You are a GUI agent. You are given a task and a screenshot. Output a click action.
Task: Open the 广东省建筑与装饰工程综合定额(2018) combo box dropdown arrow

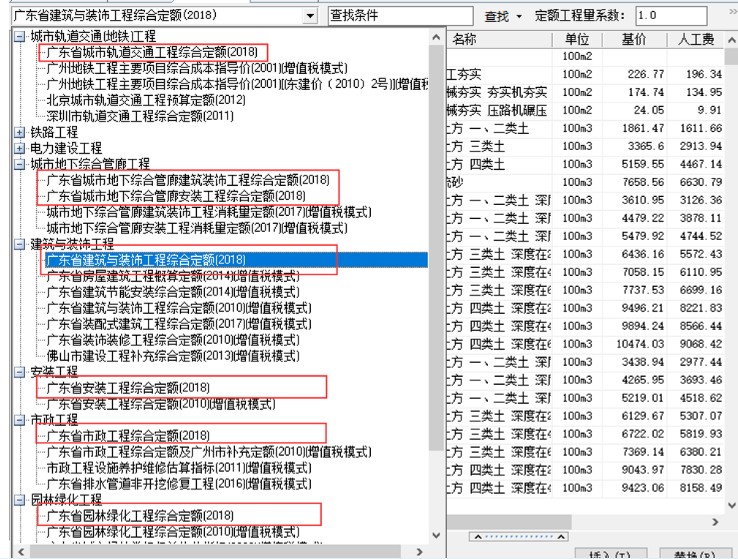point(310,16)
